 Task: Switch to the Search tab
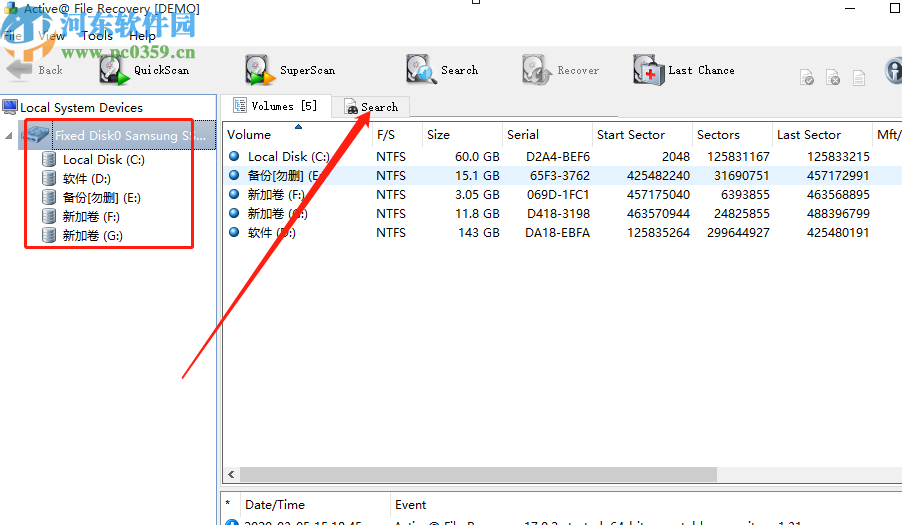[x=372, y=107]
